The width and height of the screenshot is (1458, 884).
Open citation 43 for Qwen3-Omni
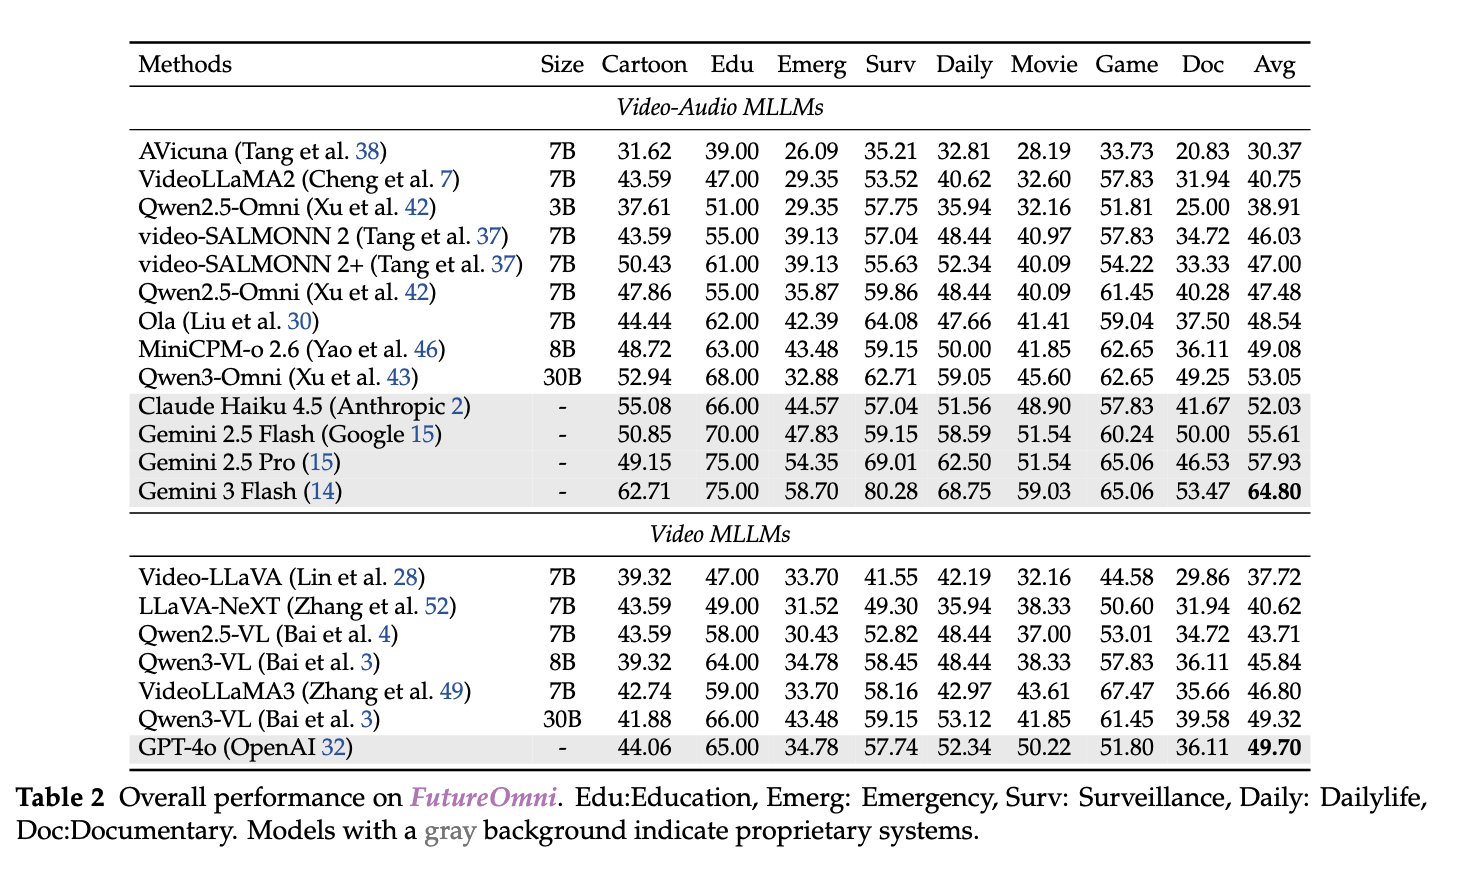(x=398, y=378)
